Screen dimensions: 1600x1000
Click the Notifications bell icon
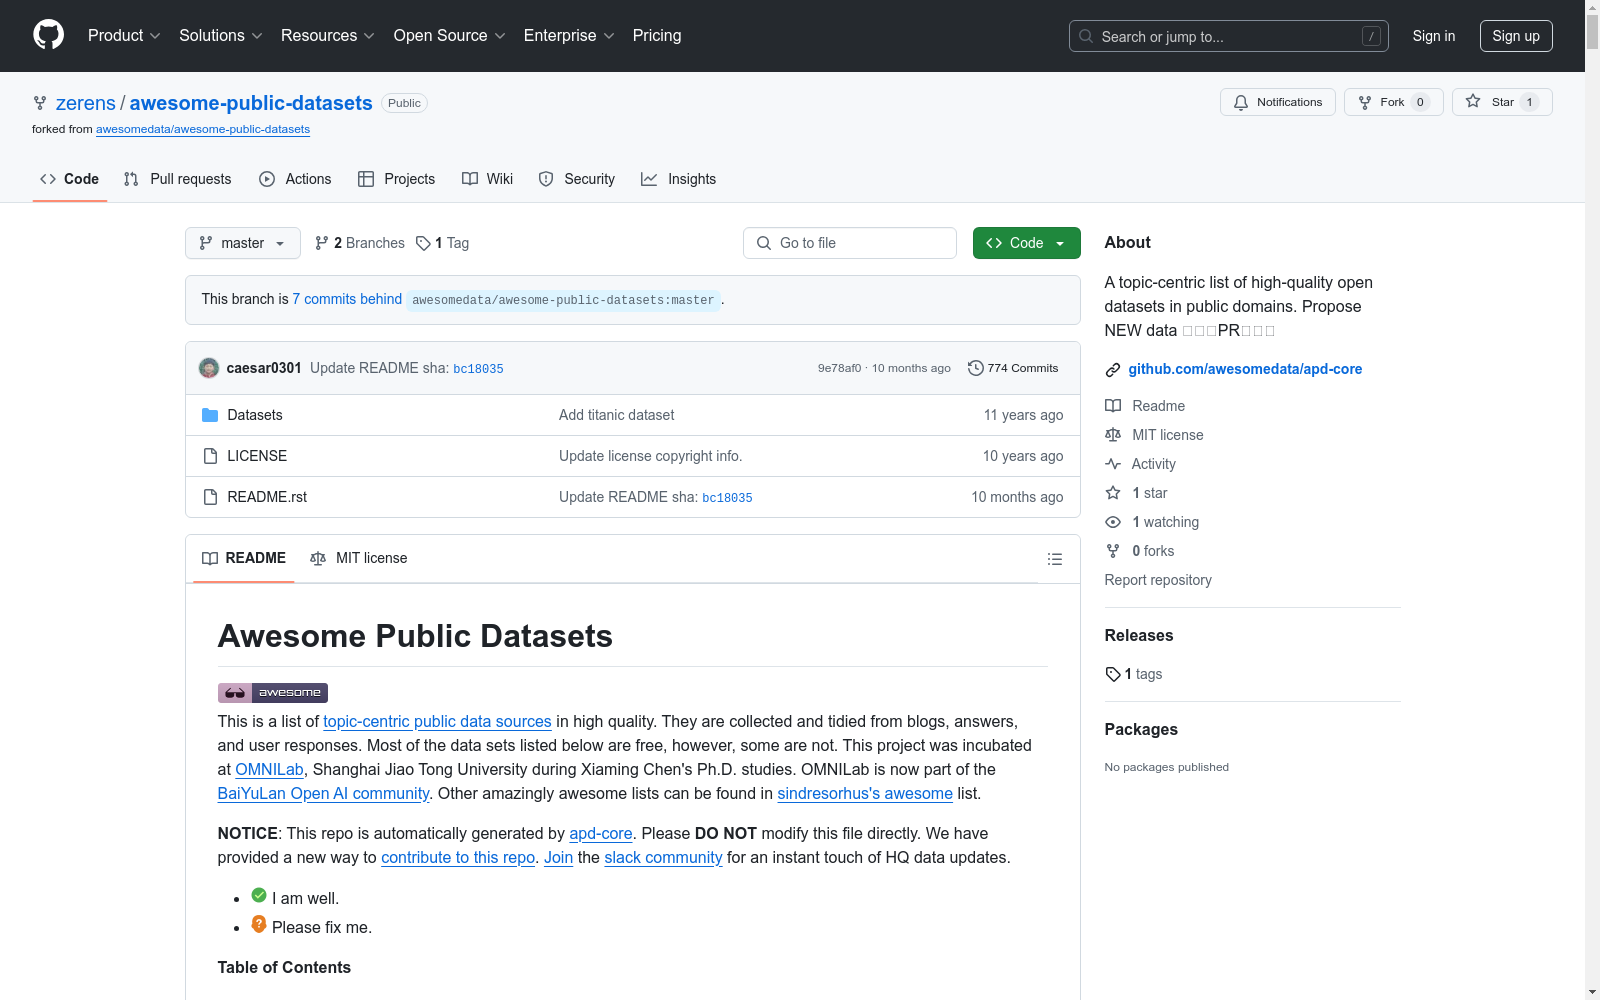(1241, 102)
